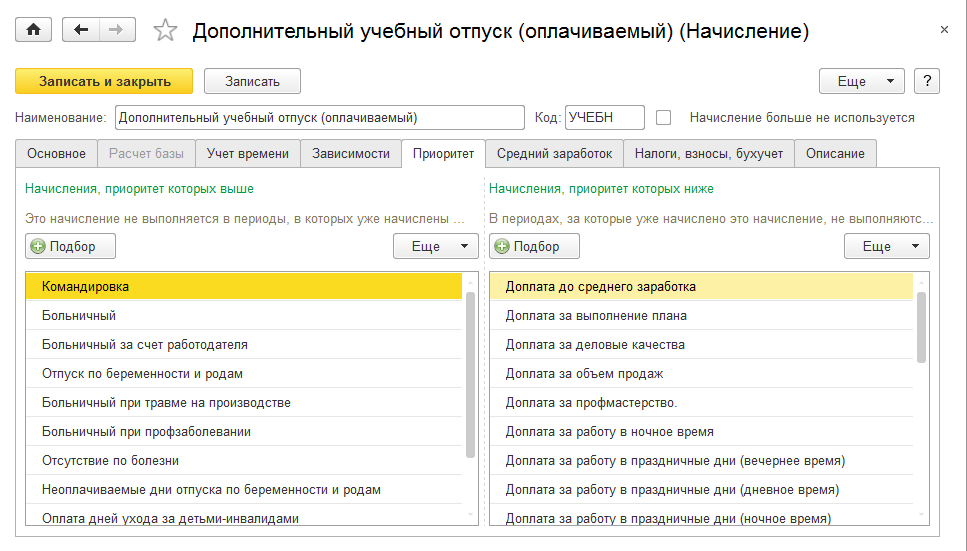
Task: Toggle 'Начисление больше не используется' checkbox
Action: click(x=663, y=117)
